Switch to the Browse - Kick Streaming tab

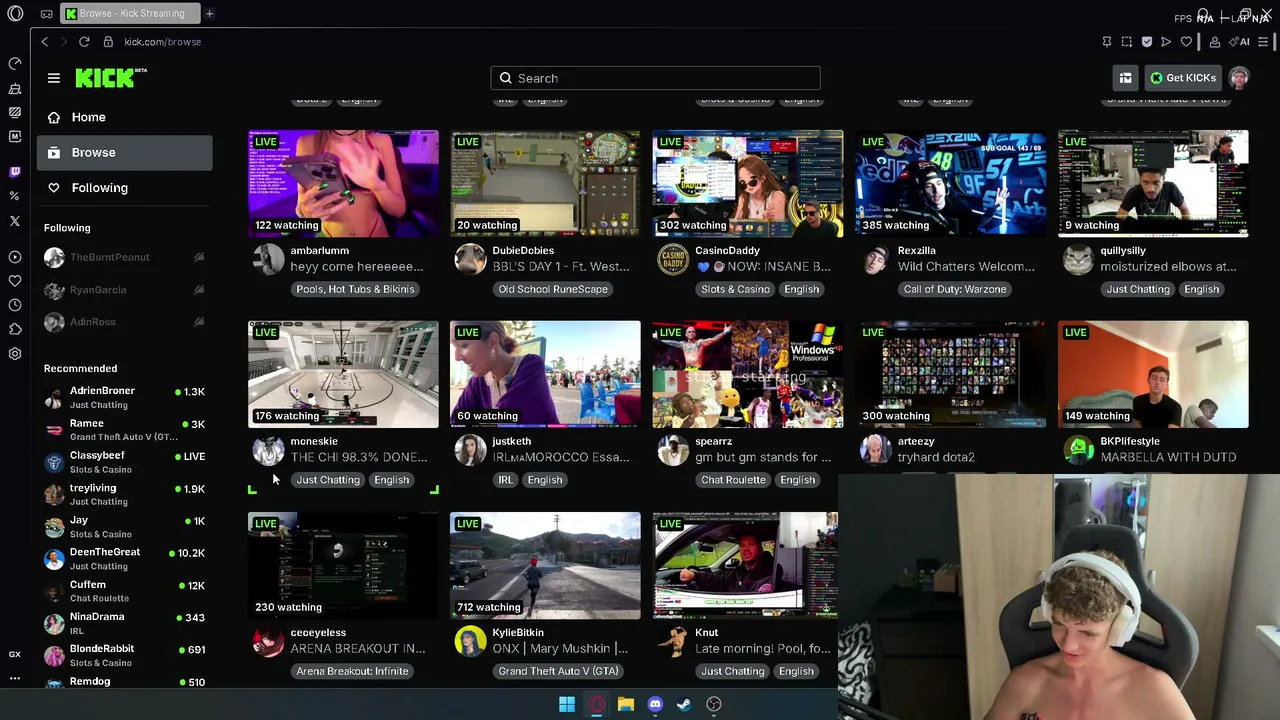click(130, 14)
